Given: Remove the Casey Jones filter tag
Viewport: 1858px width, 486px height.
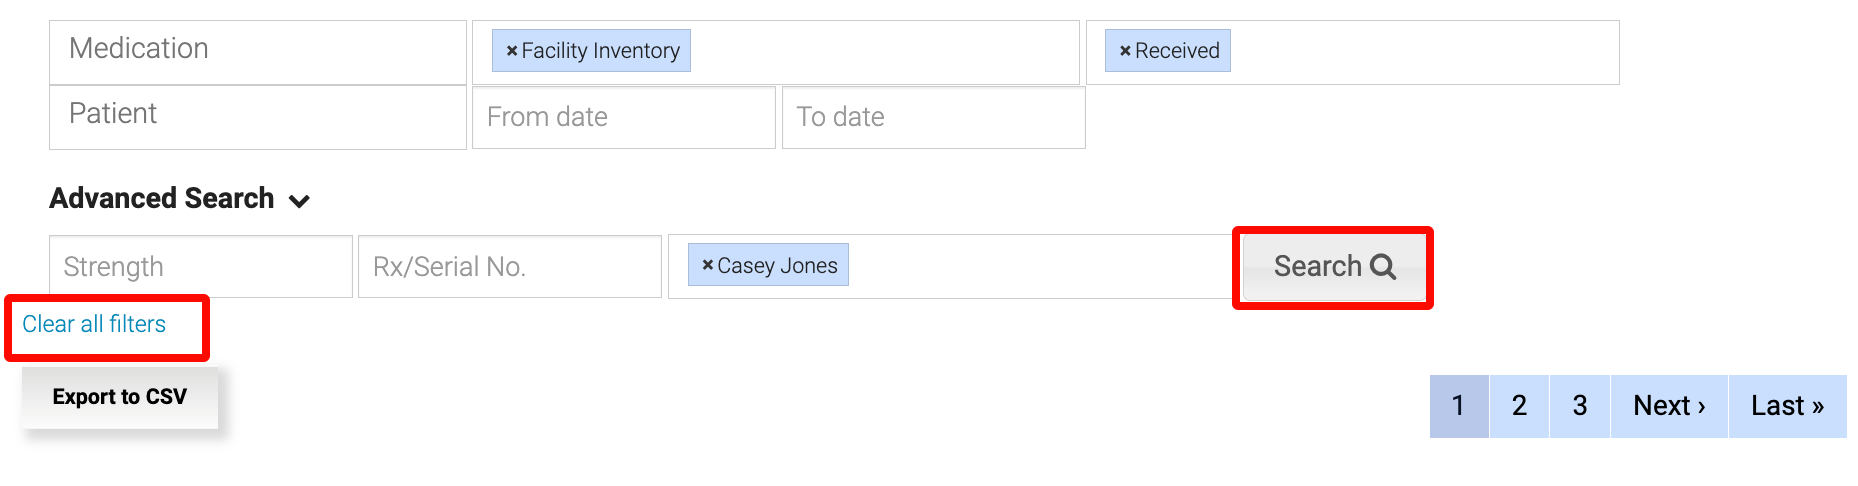Looking at the screenshot, I should (707, 266).
